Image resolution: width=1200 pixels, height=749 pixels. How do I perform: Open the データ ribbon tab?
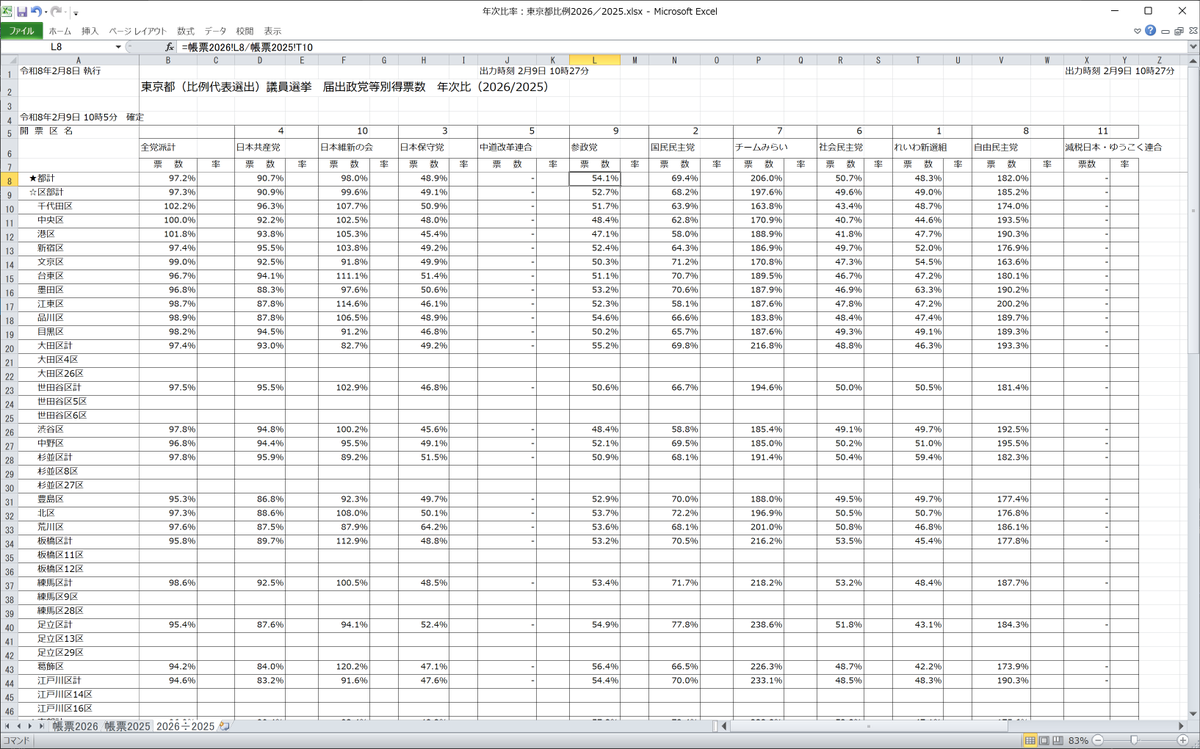(216, 31)
